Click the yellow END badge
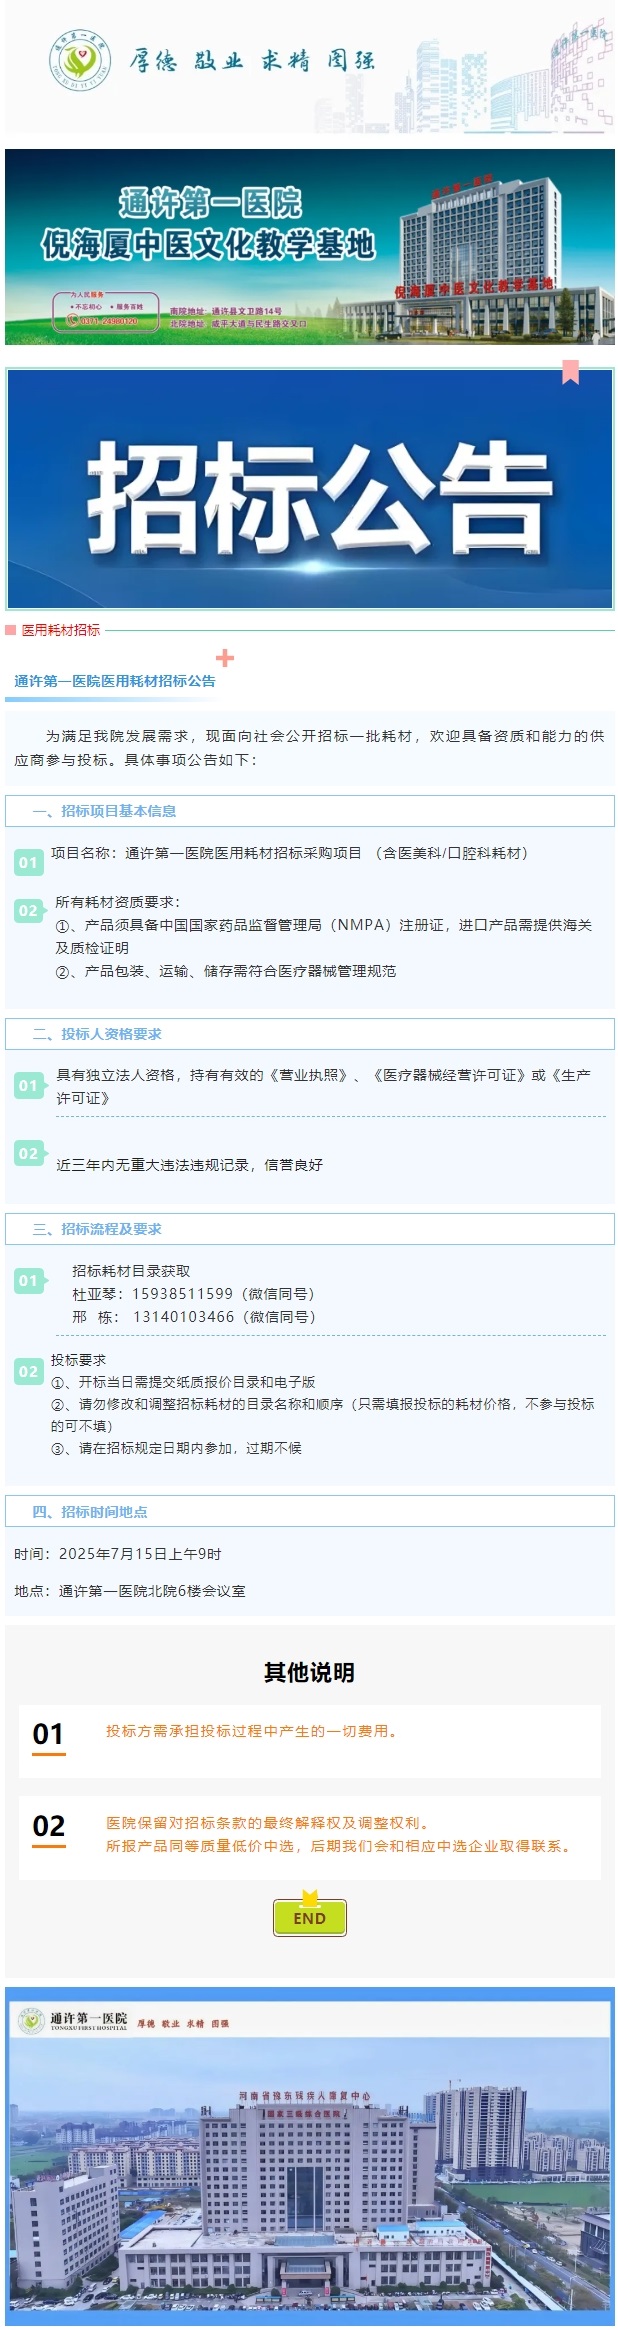618x2330 pixels. tap(309, 1917)
